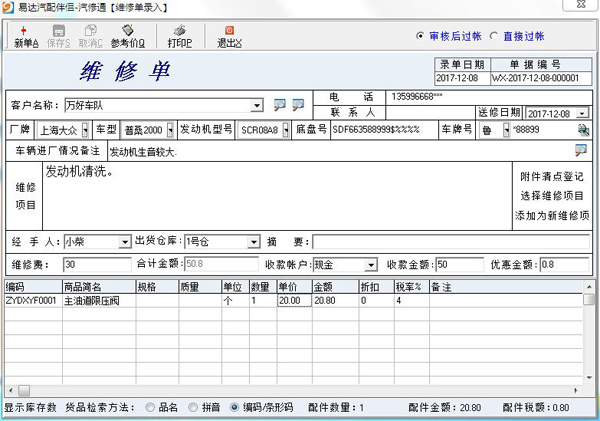The height and width of the screenshot is (421, 600).
Task: Open the 客户名称 customer dropdown
Action: point(257,105)
